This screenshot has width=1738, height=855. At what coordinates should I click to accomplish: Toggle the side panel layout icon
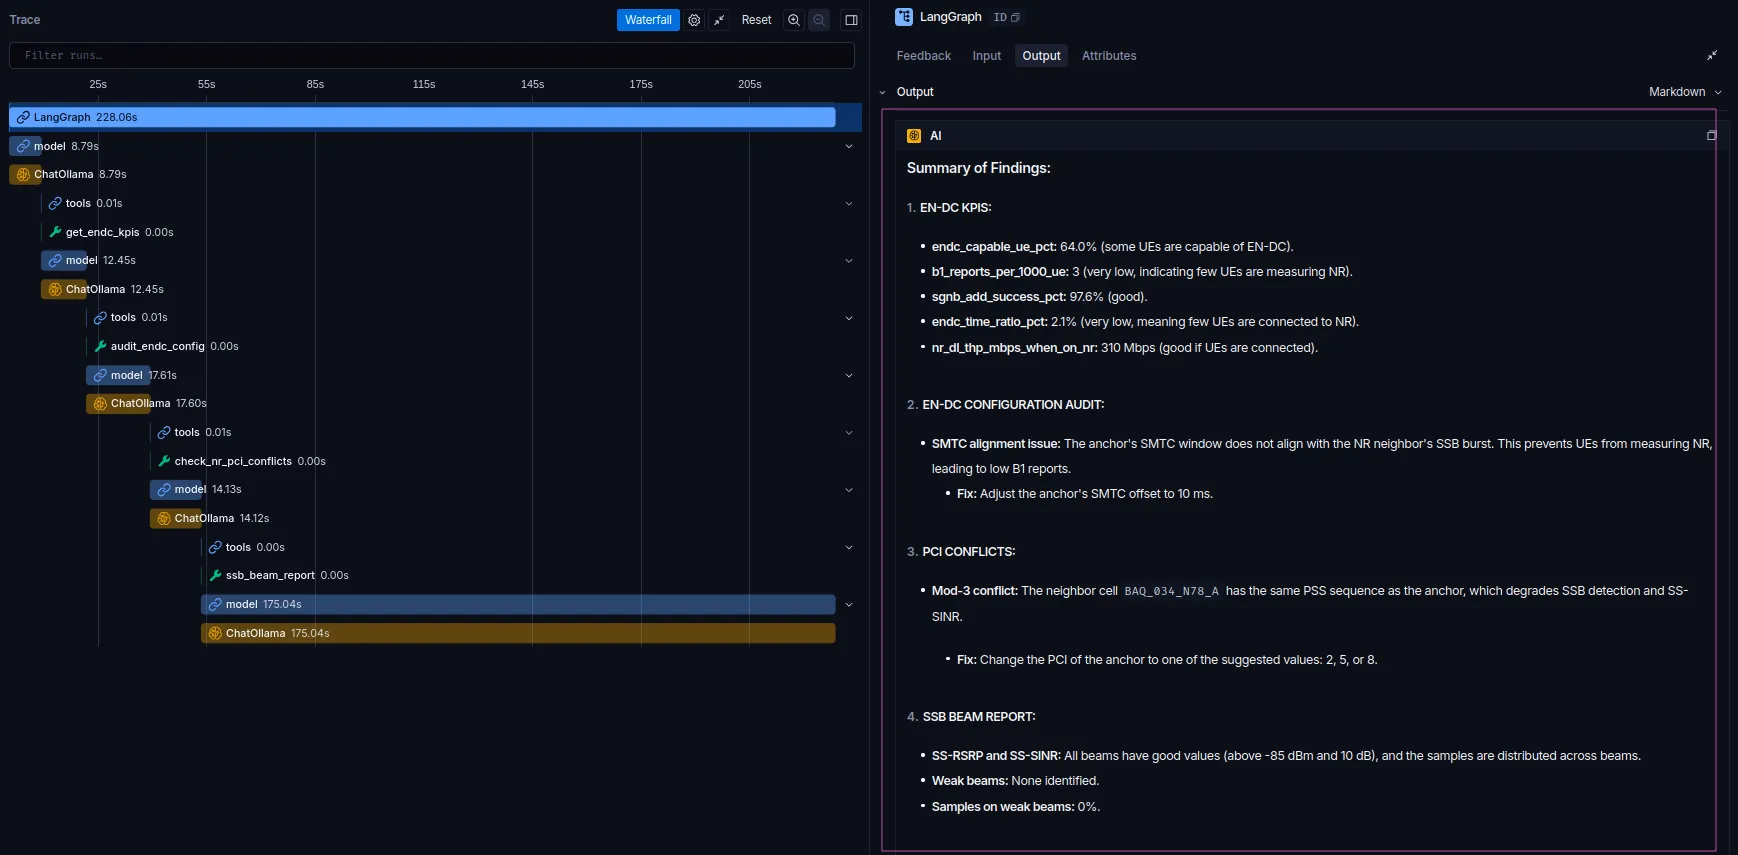851,20
